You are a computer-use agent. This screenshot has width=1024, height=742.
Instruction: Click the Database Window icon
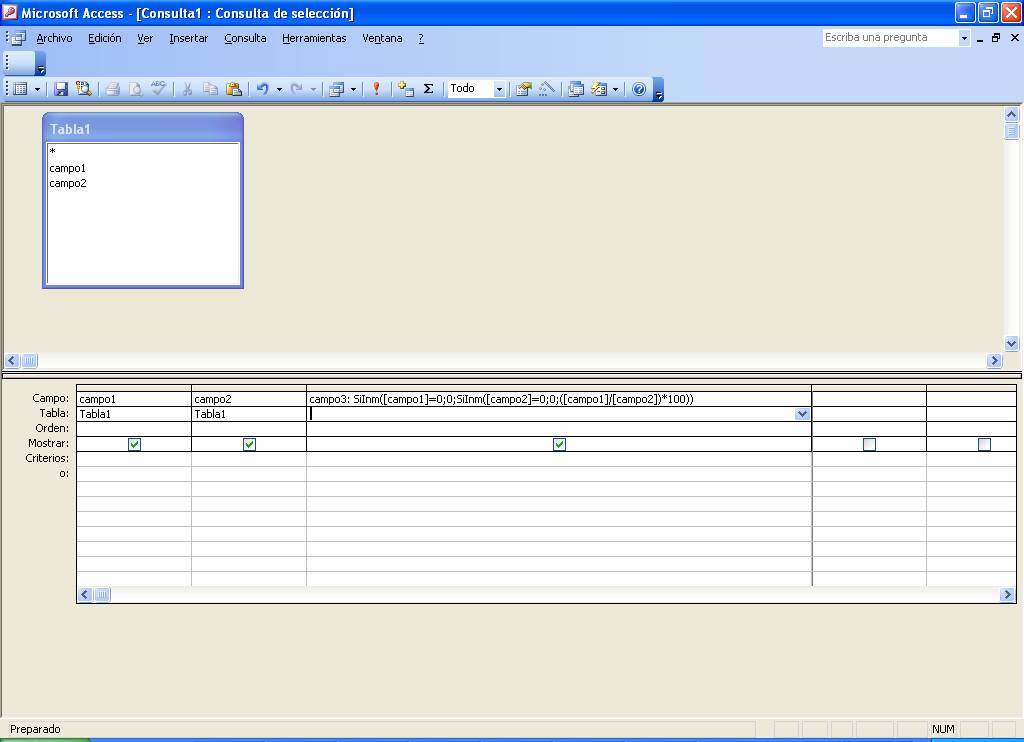(576, 89)
